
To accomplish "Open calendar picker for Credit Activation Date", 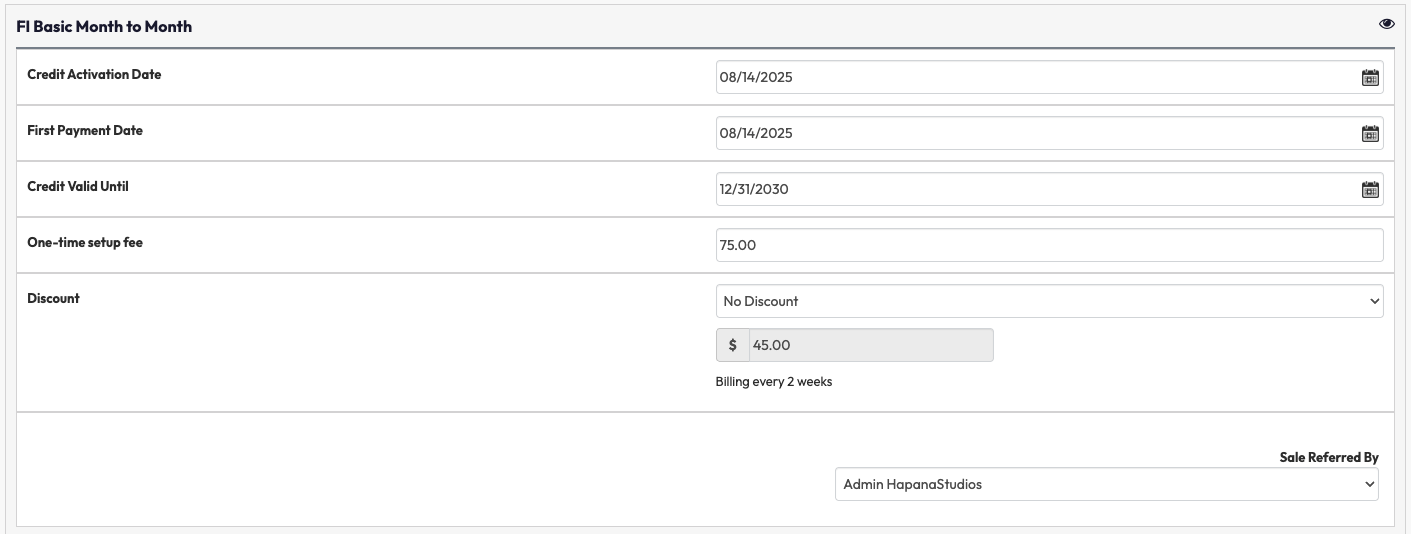I will pyautogui.click(x=1370, y=78).
